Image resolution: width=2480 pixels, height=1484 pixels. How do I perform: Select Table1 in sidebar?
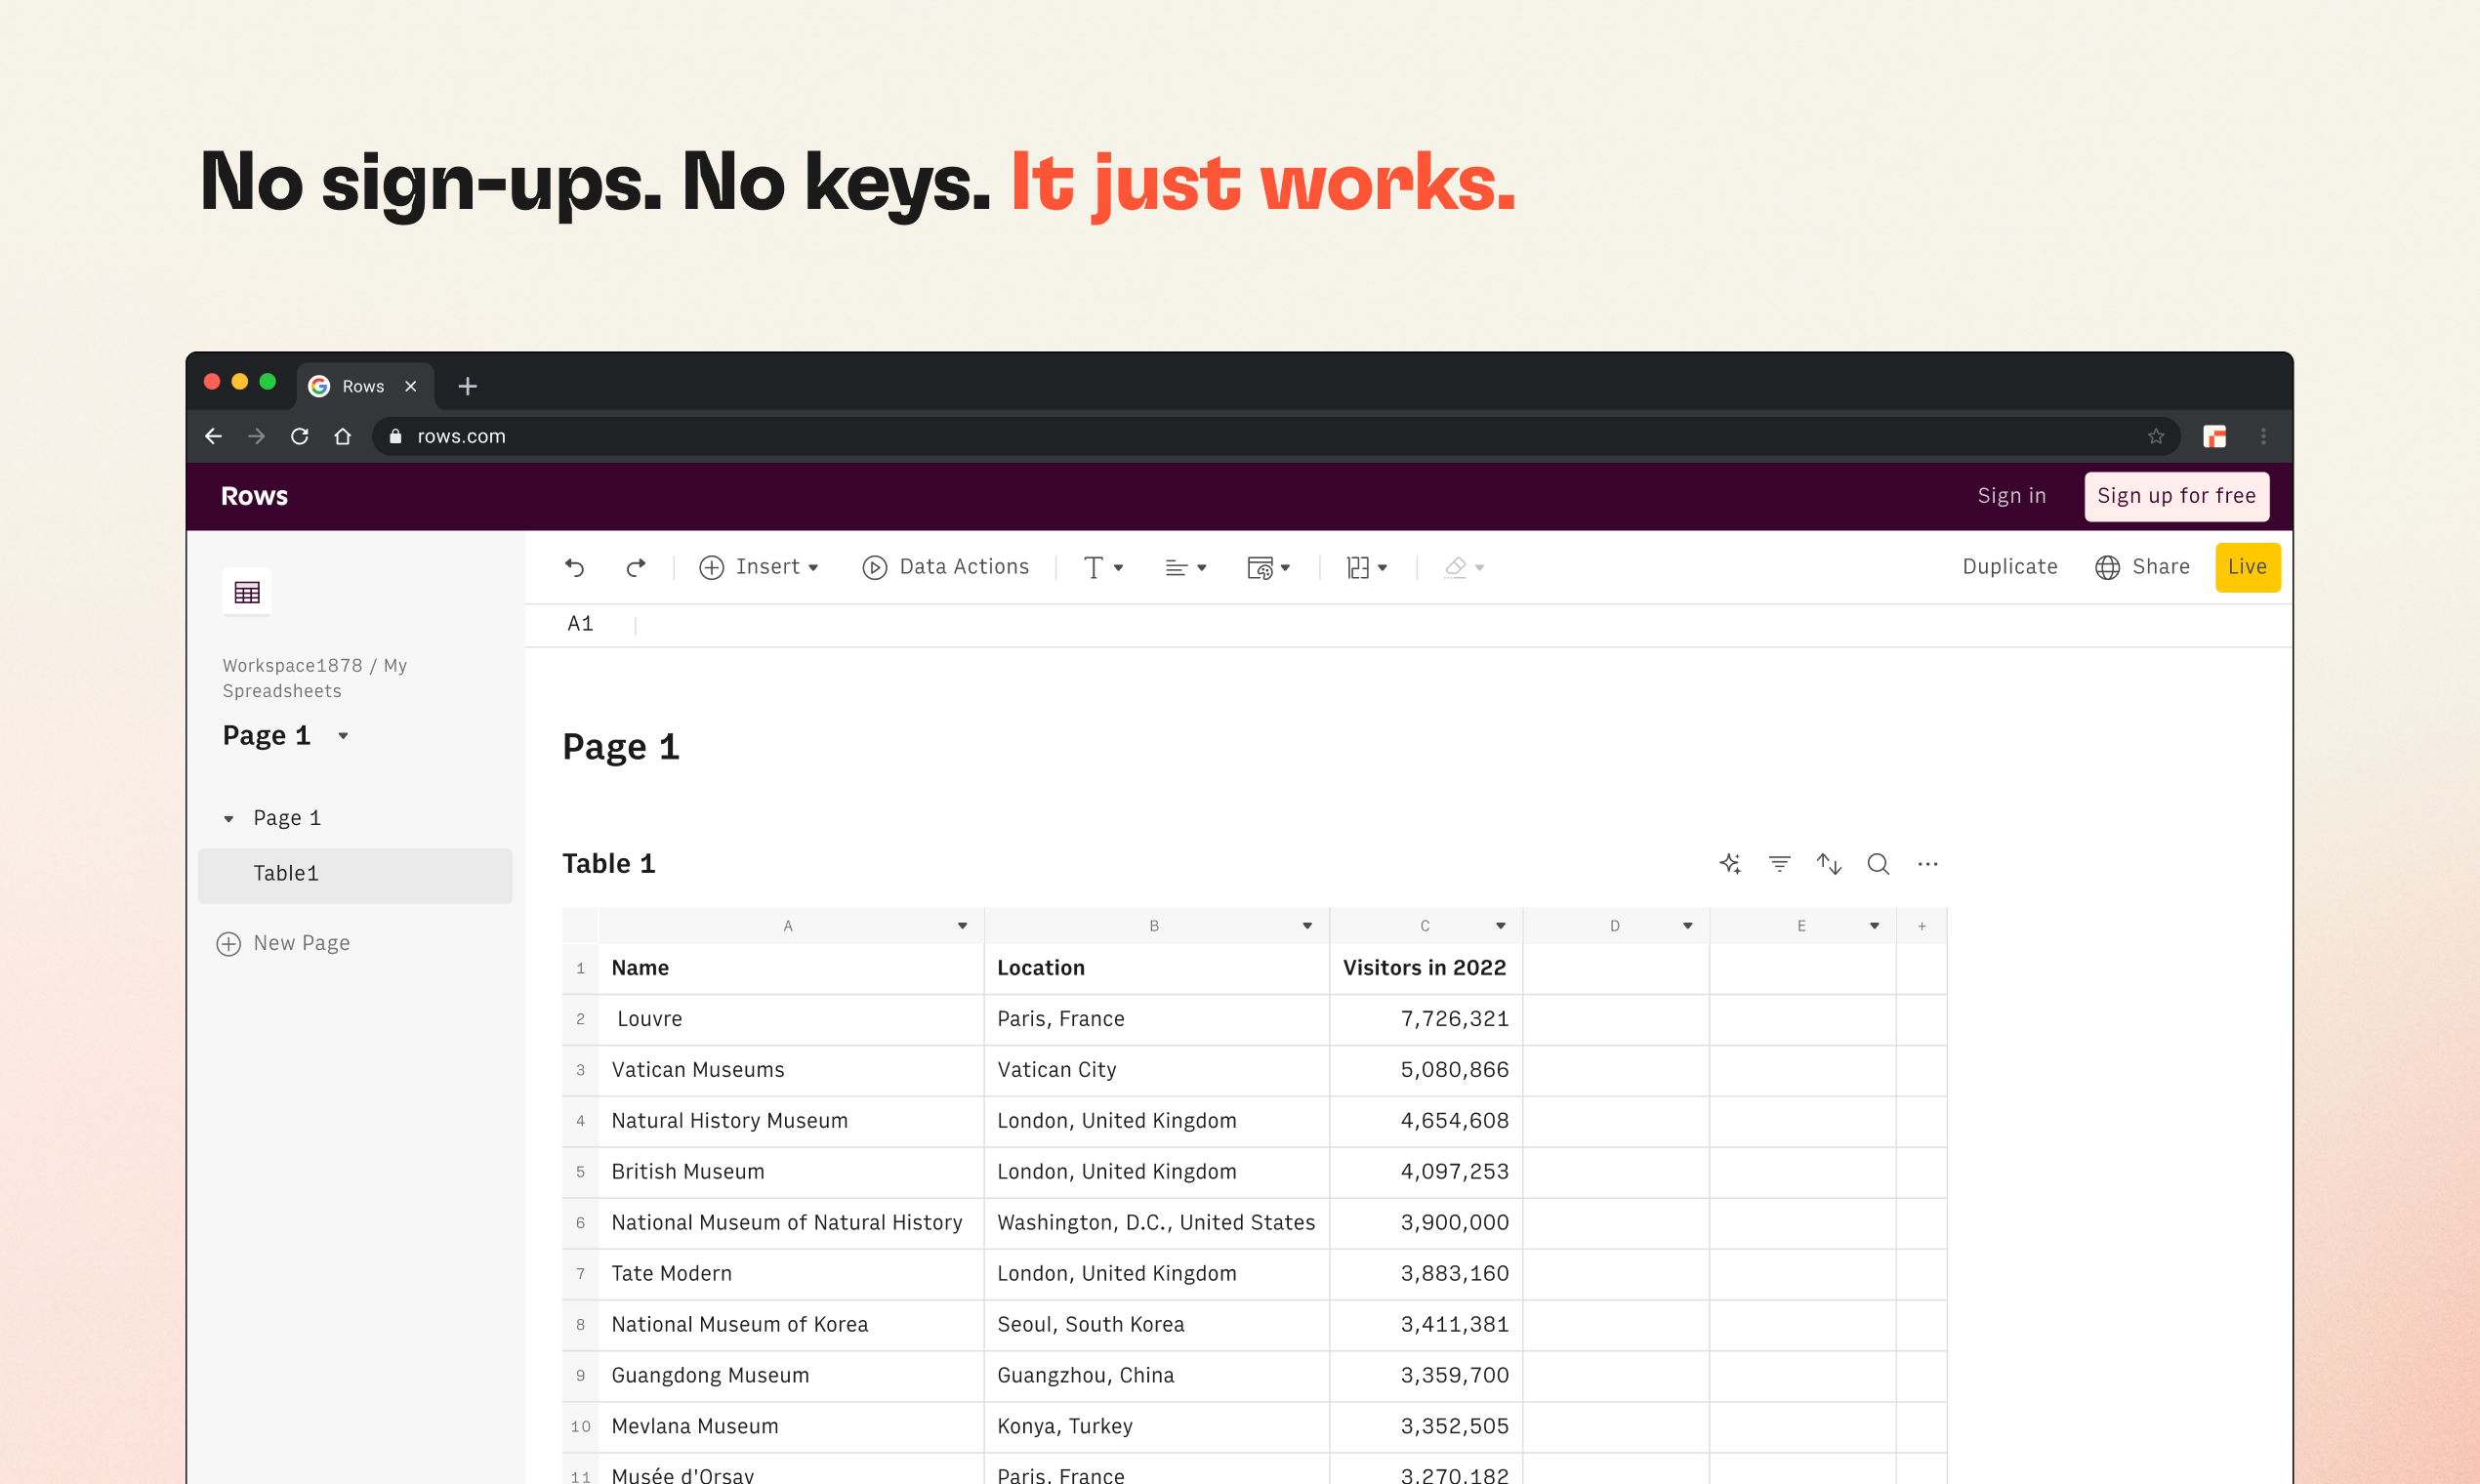[x=355, y=874]
